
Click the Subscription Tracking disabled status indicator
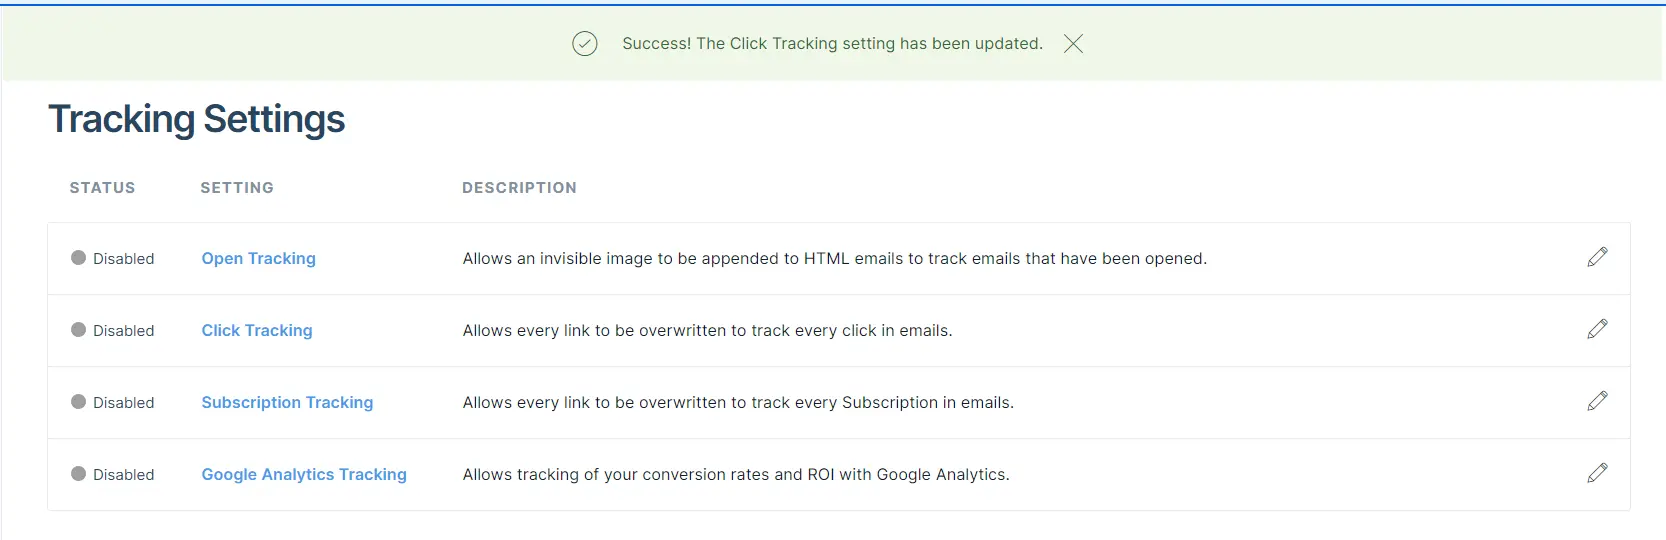[78, 402]
